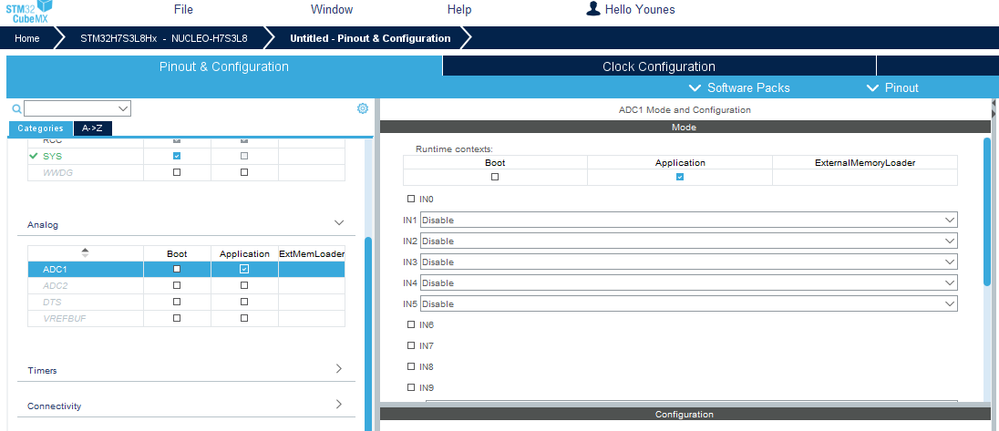This screenshot has width=999, height=431.
Task: Click the ExtMemLoader column header
Action: tap(312, 254)
